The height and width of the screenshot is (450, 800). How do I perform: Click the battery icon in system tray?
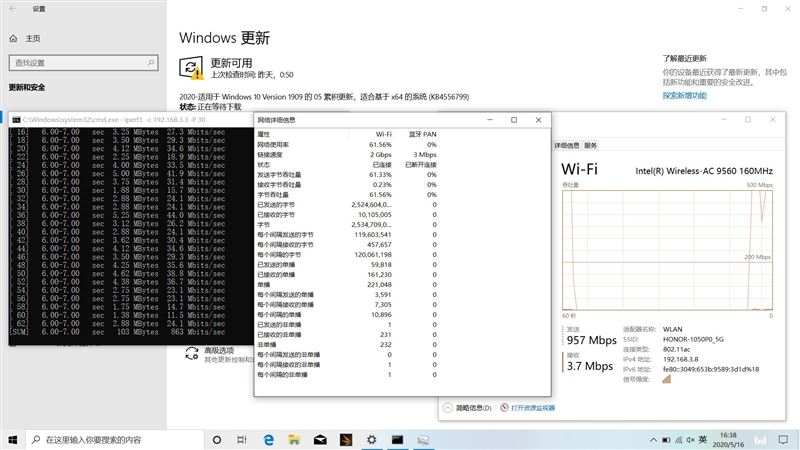click(x=666, y=440)
